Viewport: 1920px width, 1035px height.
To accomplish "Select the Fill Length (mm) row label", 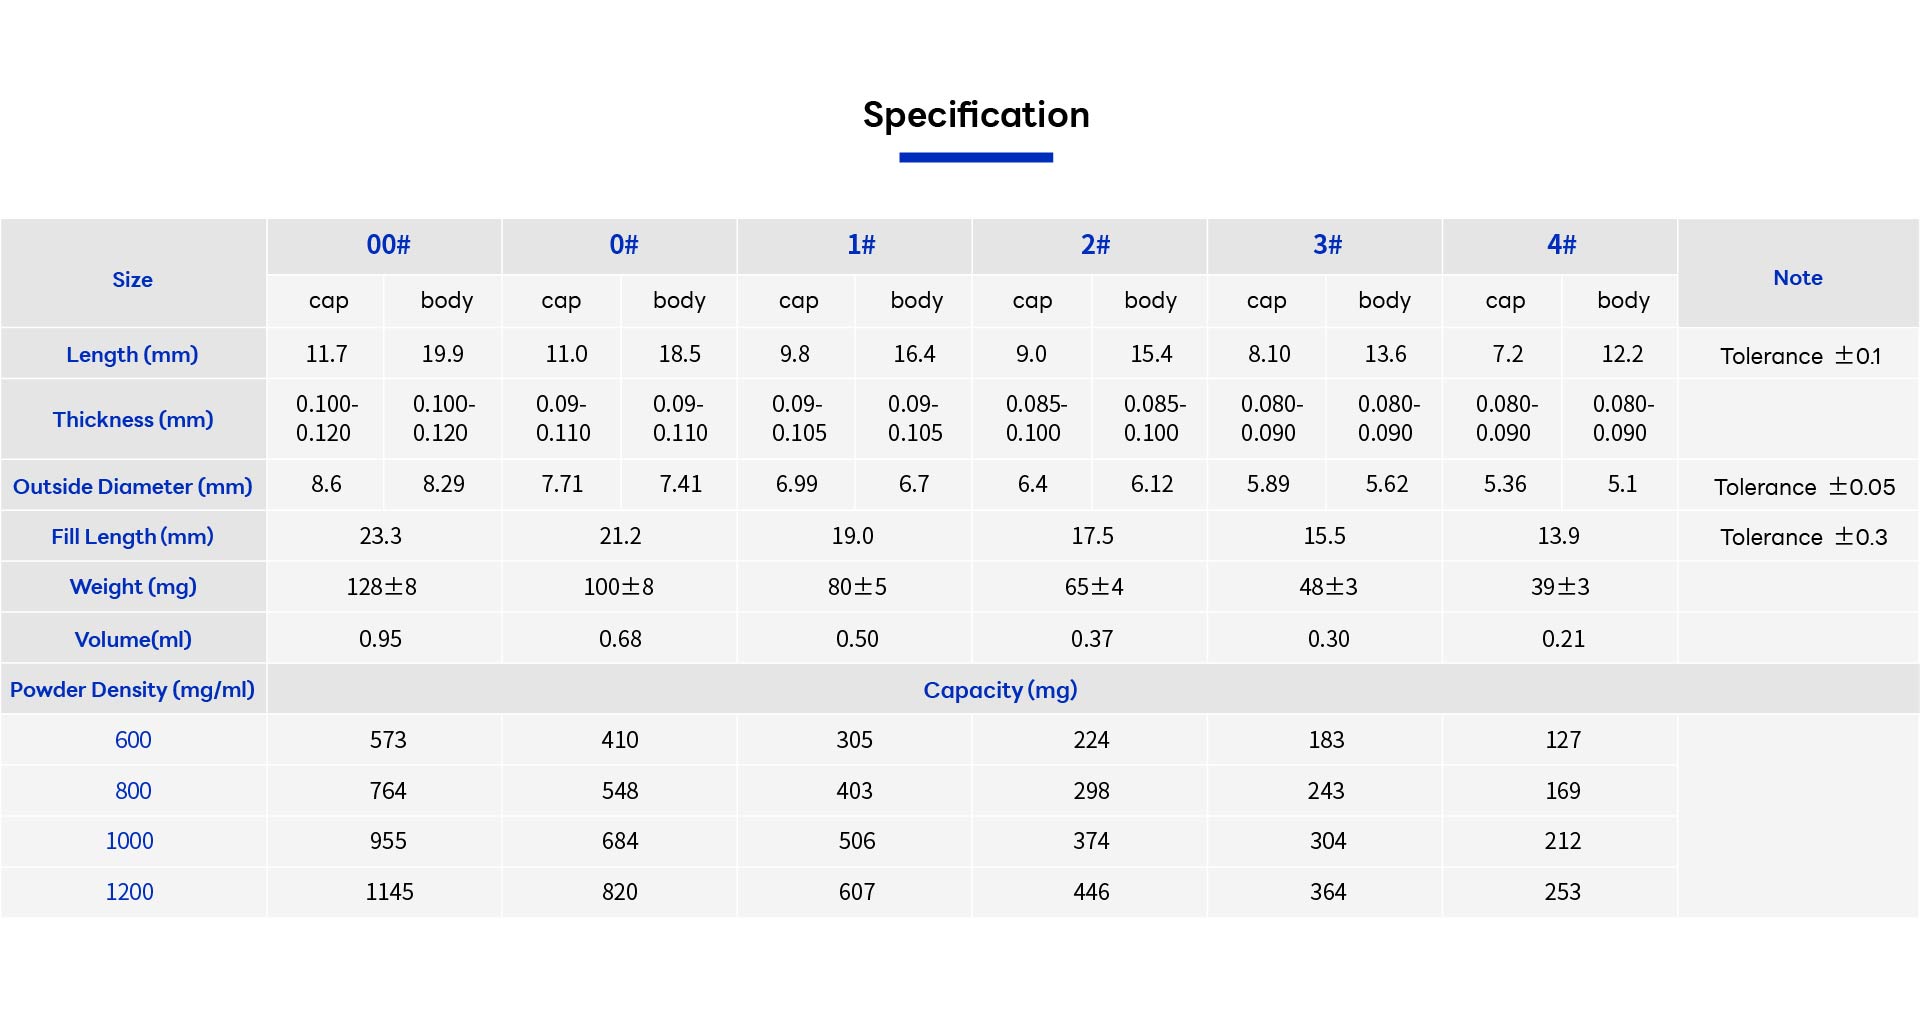I will [133, 537].
